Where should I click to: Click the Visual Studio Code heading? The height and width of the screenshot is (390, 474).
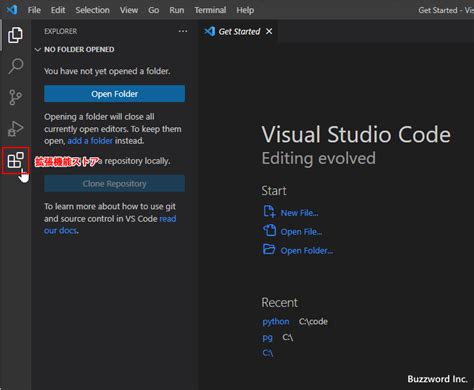pyautogui.click(x=356, y=135)
